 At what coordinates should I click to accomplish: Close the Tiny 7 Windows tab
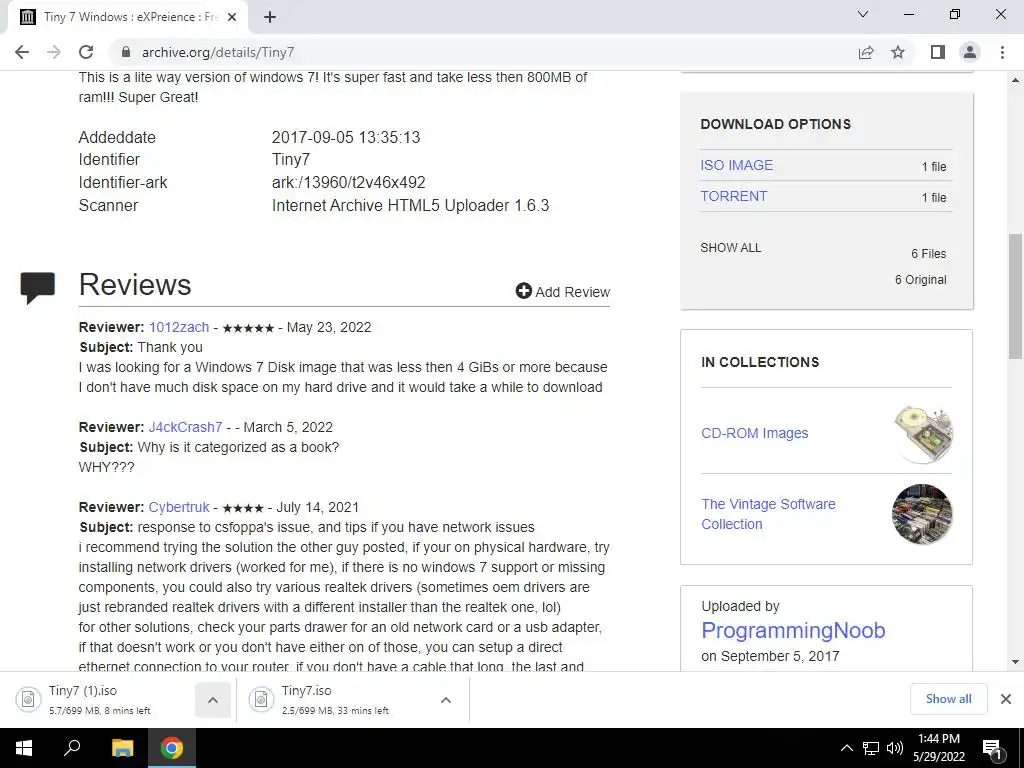coord(232,17)
